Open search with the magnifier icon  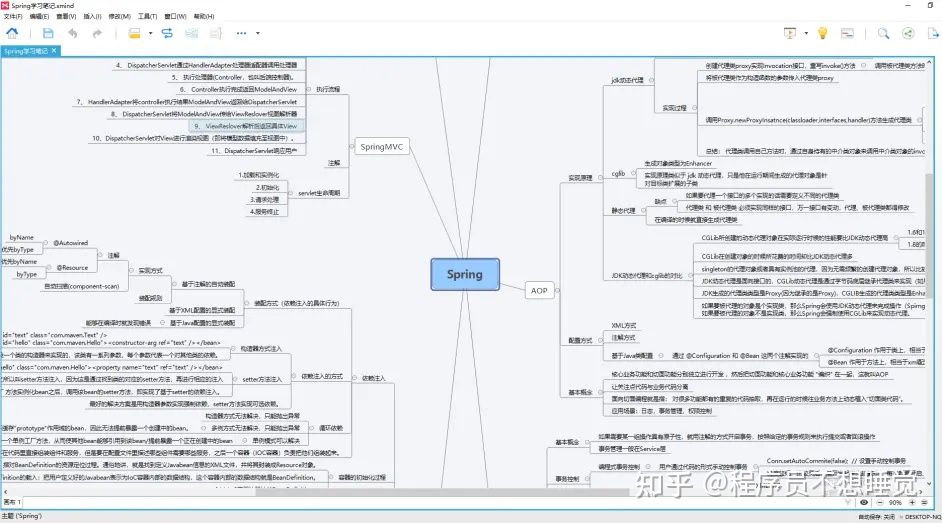coord(883,33)
